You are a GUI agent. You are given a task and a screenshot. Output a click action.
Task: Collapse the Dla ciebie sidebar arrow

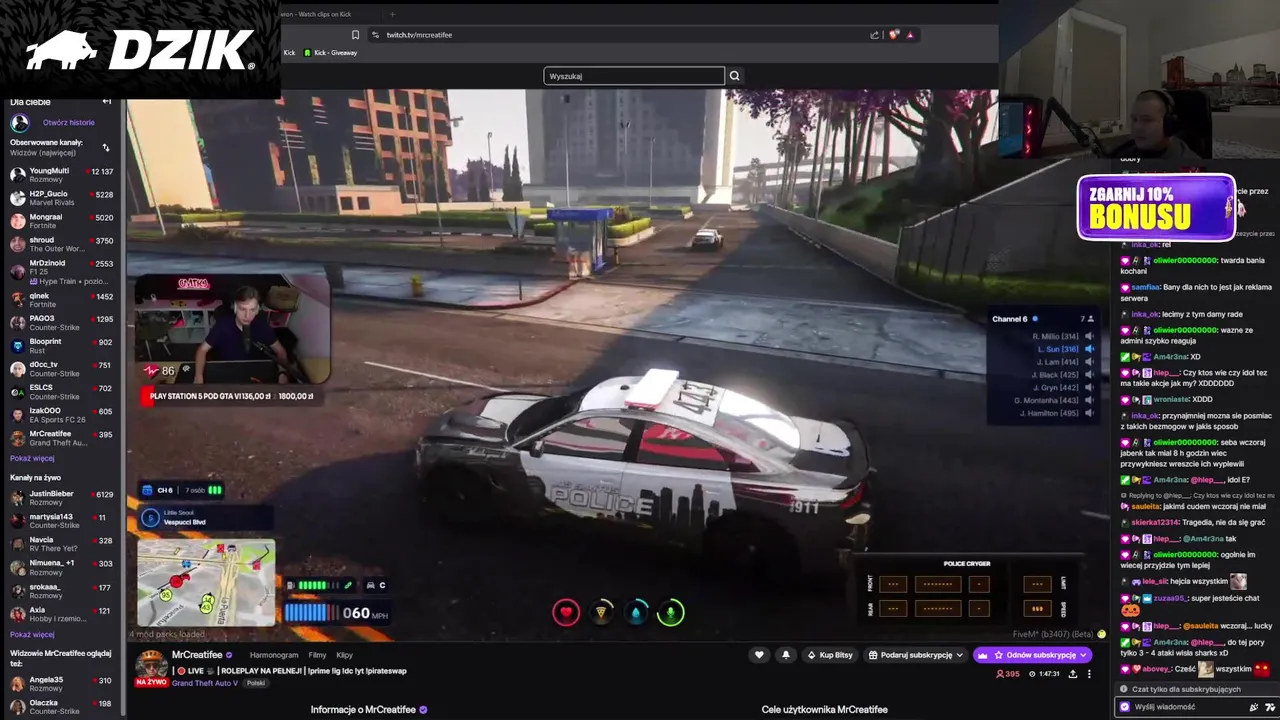click(x=107, y=102)
